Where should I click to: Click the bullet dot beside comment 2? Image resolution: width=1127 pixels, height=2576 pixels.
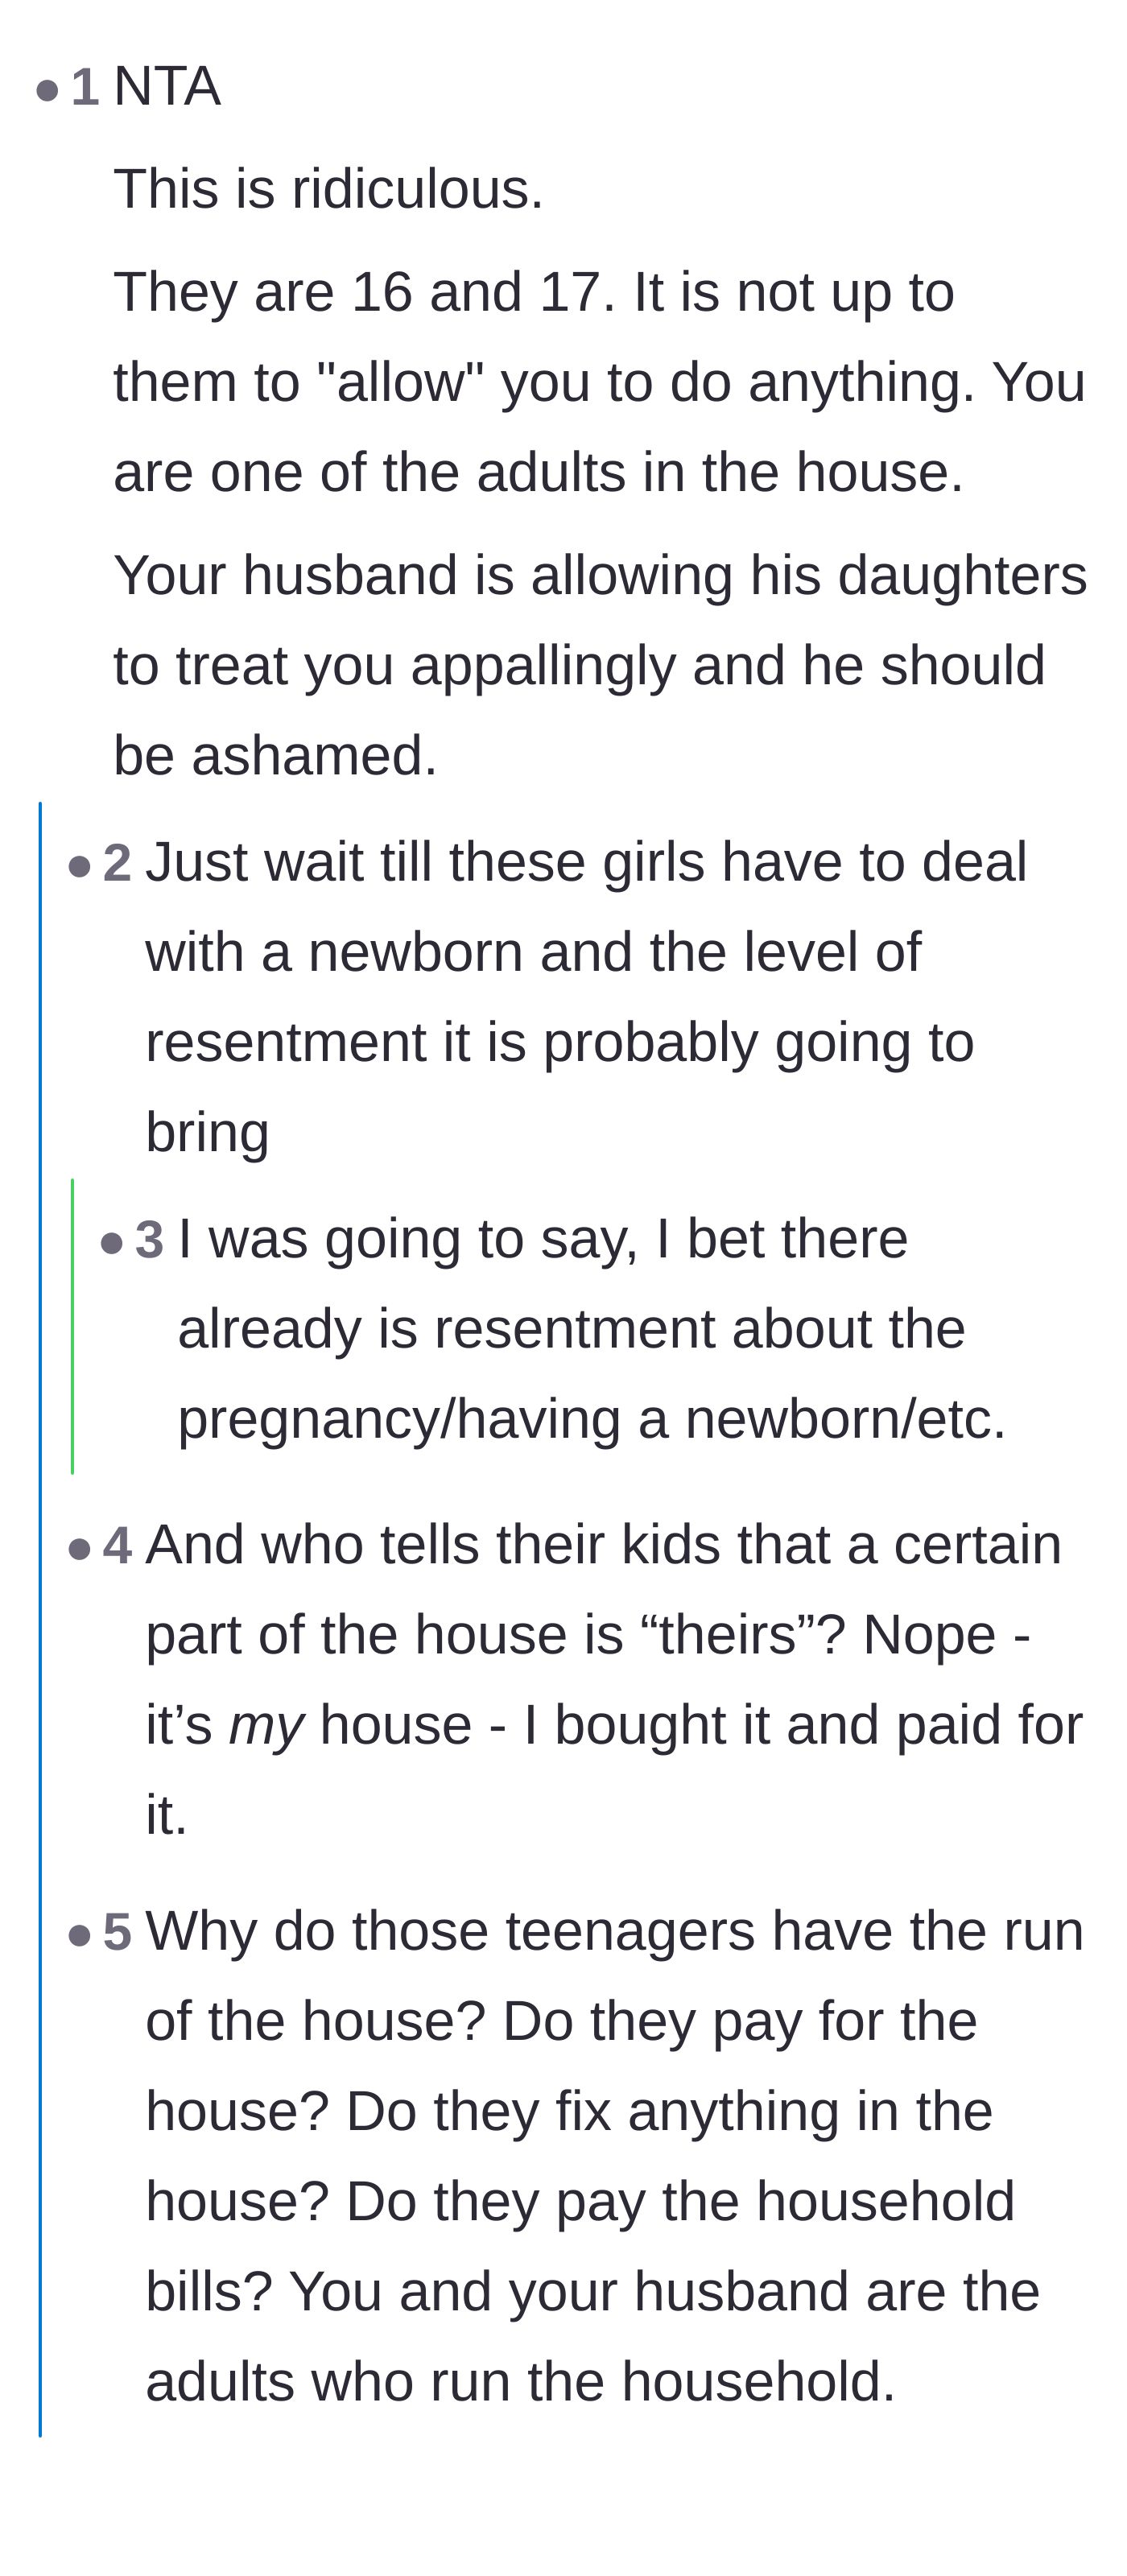pos(80,866)
